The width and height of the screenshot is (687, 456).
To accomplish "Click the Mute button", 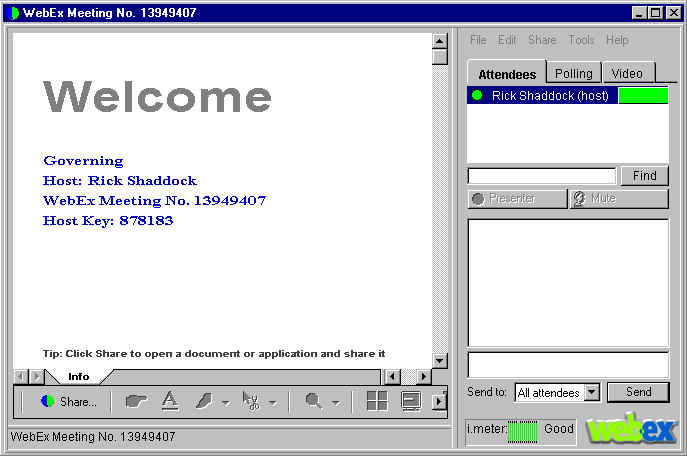I will click(619, 199).
